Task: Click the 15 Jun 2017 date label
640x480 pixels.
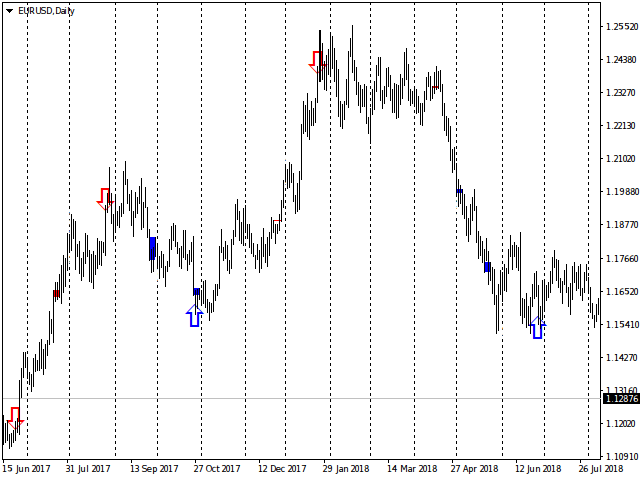Action: click(27, 469)
